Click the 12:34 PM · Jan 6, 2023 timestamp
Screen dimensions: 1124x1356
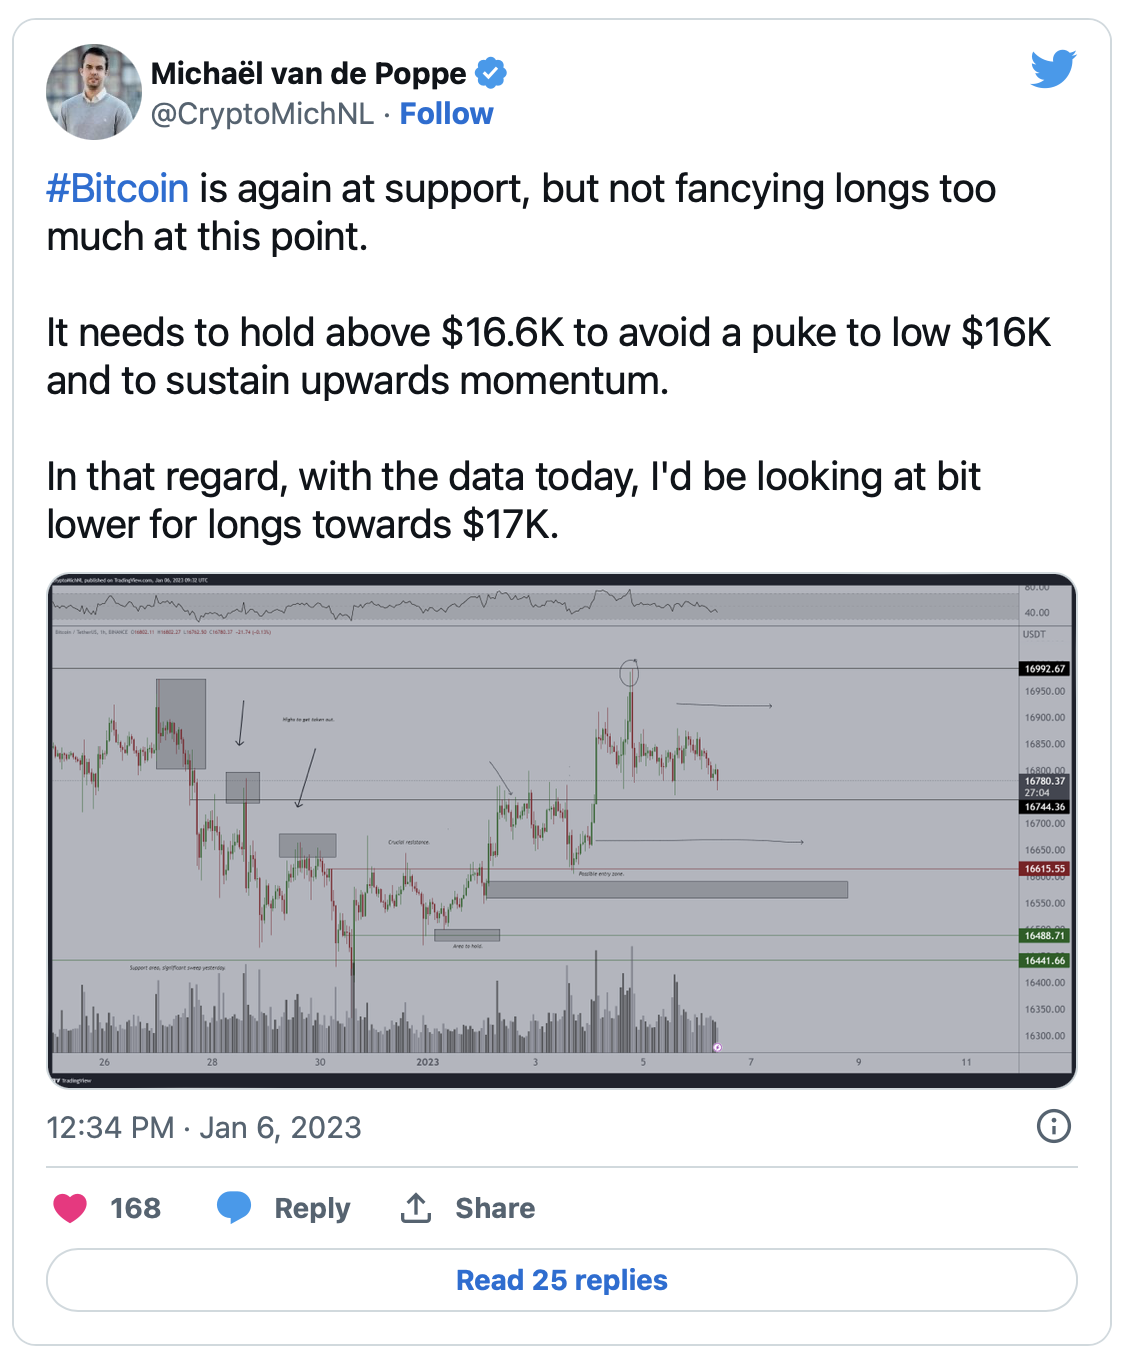coord(204,1128)
